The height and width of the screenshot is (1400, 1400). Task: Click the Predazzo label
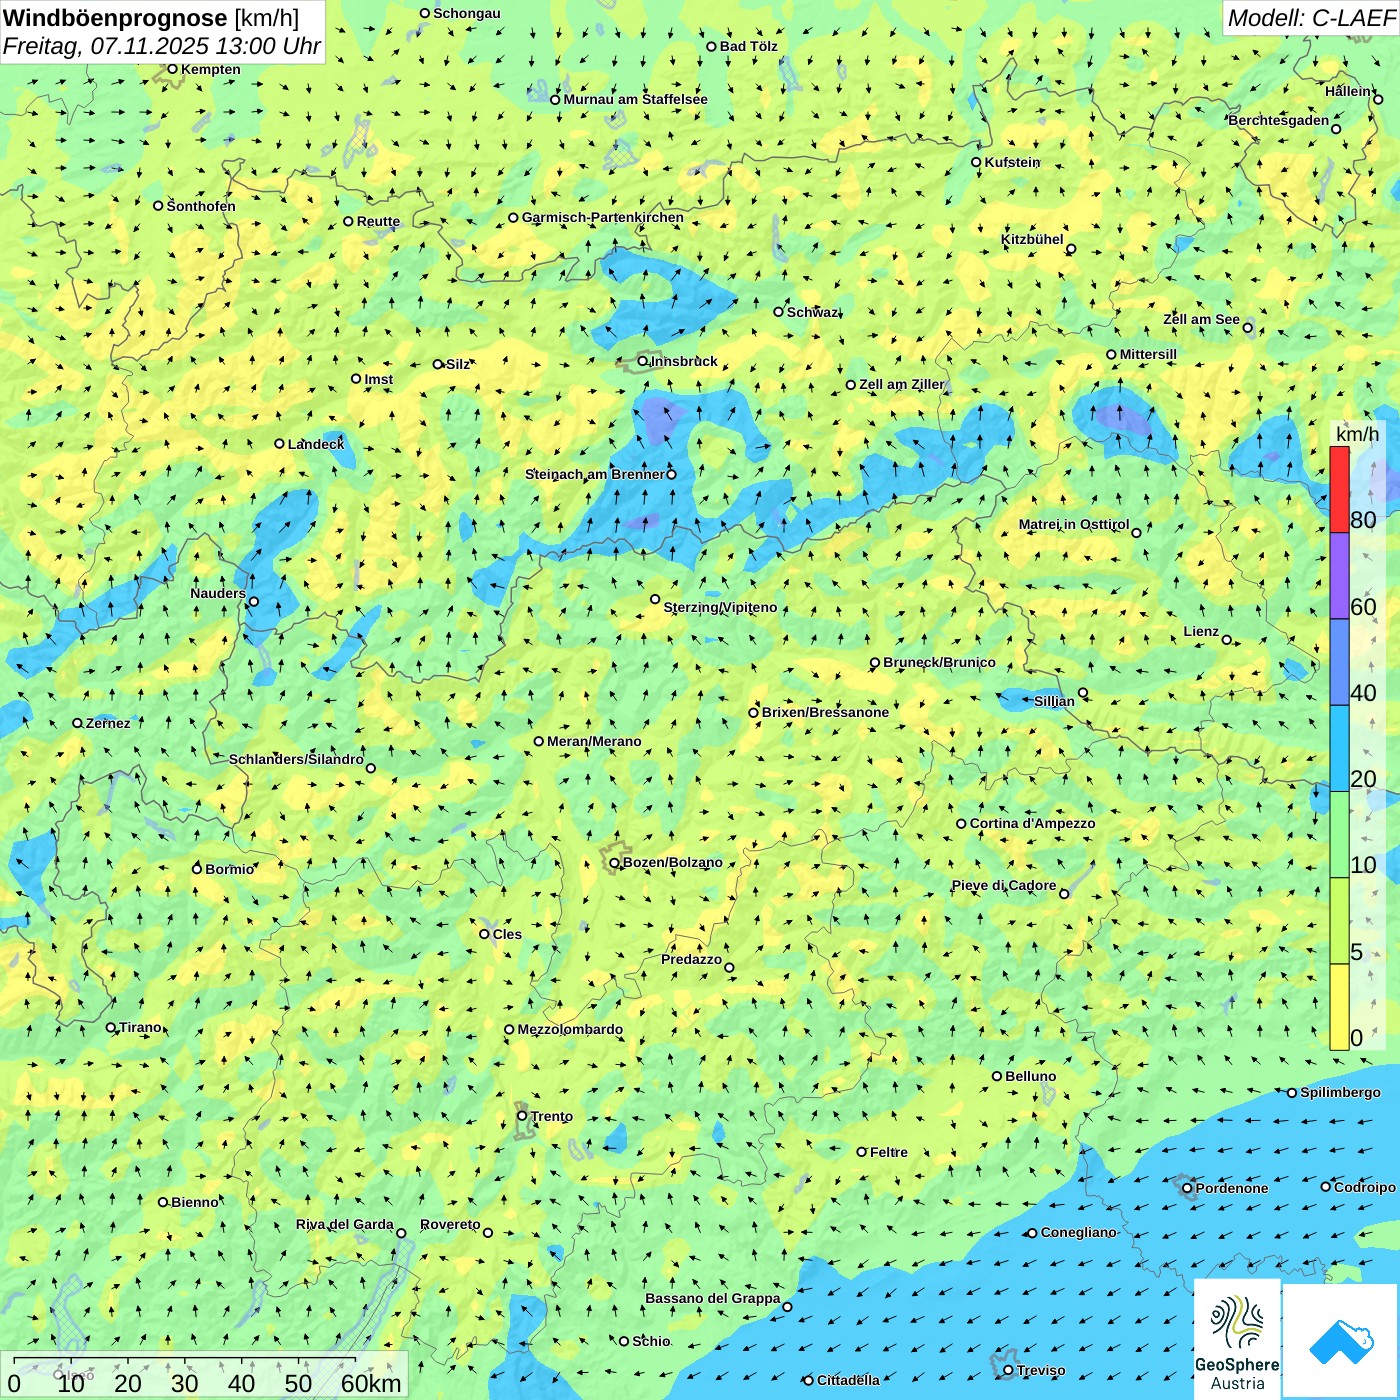(x=691, y=959)
